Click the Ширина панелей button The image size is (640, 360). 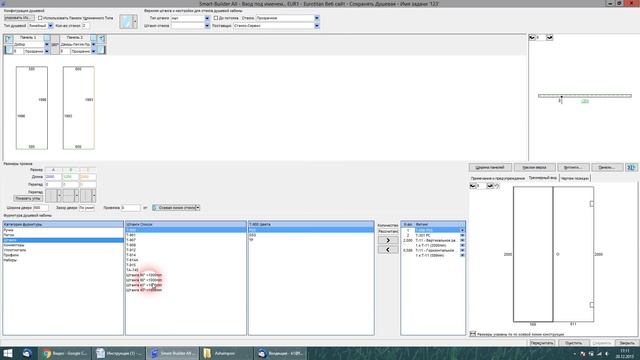pos(490,167)
